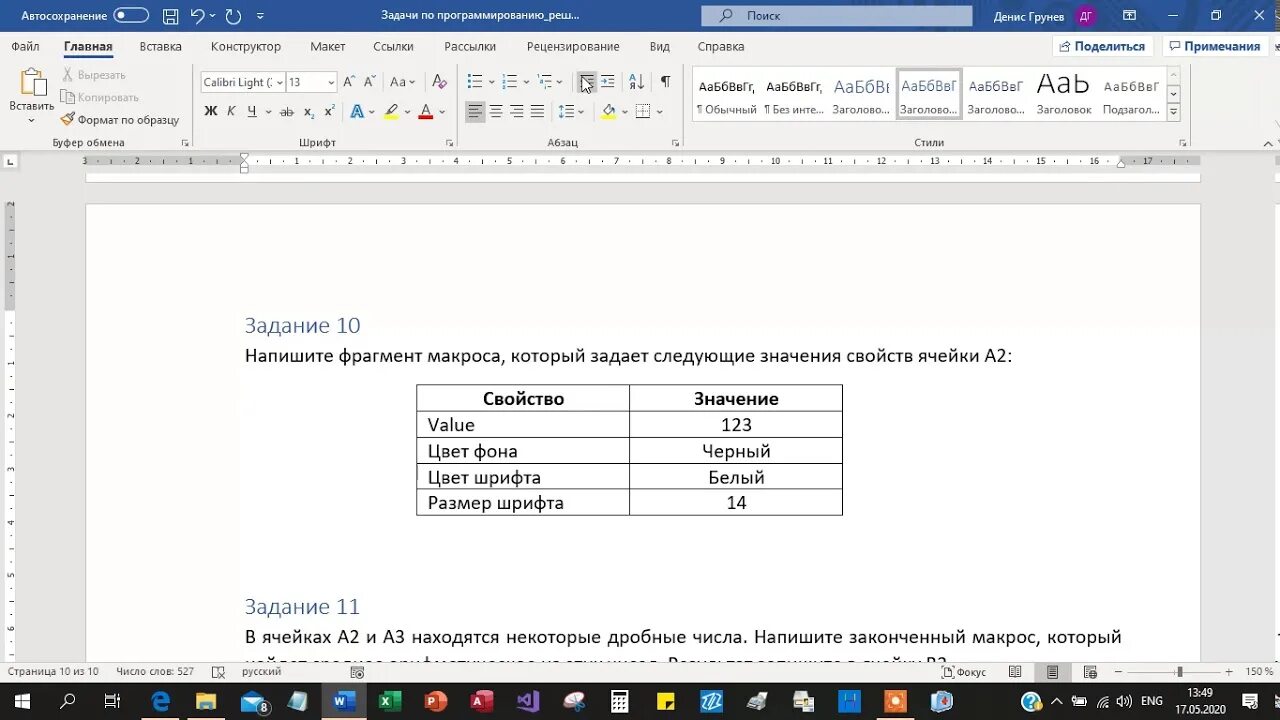Click the Decrease Font Size icon
Screen dimensions: 1280x720
[x=369, y=82]
